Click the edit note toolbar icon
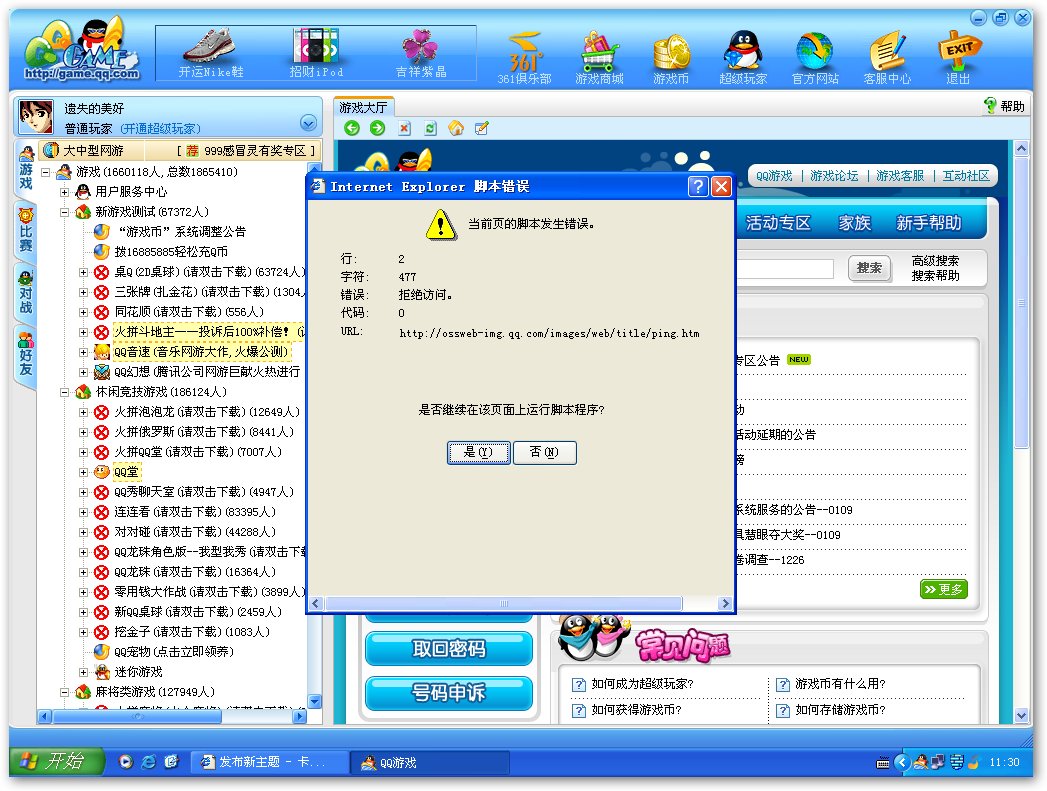Image resolution: width=1047 pixels, height=791 pixels. click(481, 128)
